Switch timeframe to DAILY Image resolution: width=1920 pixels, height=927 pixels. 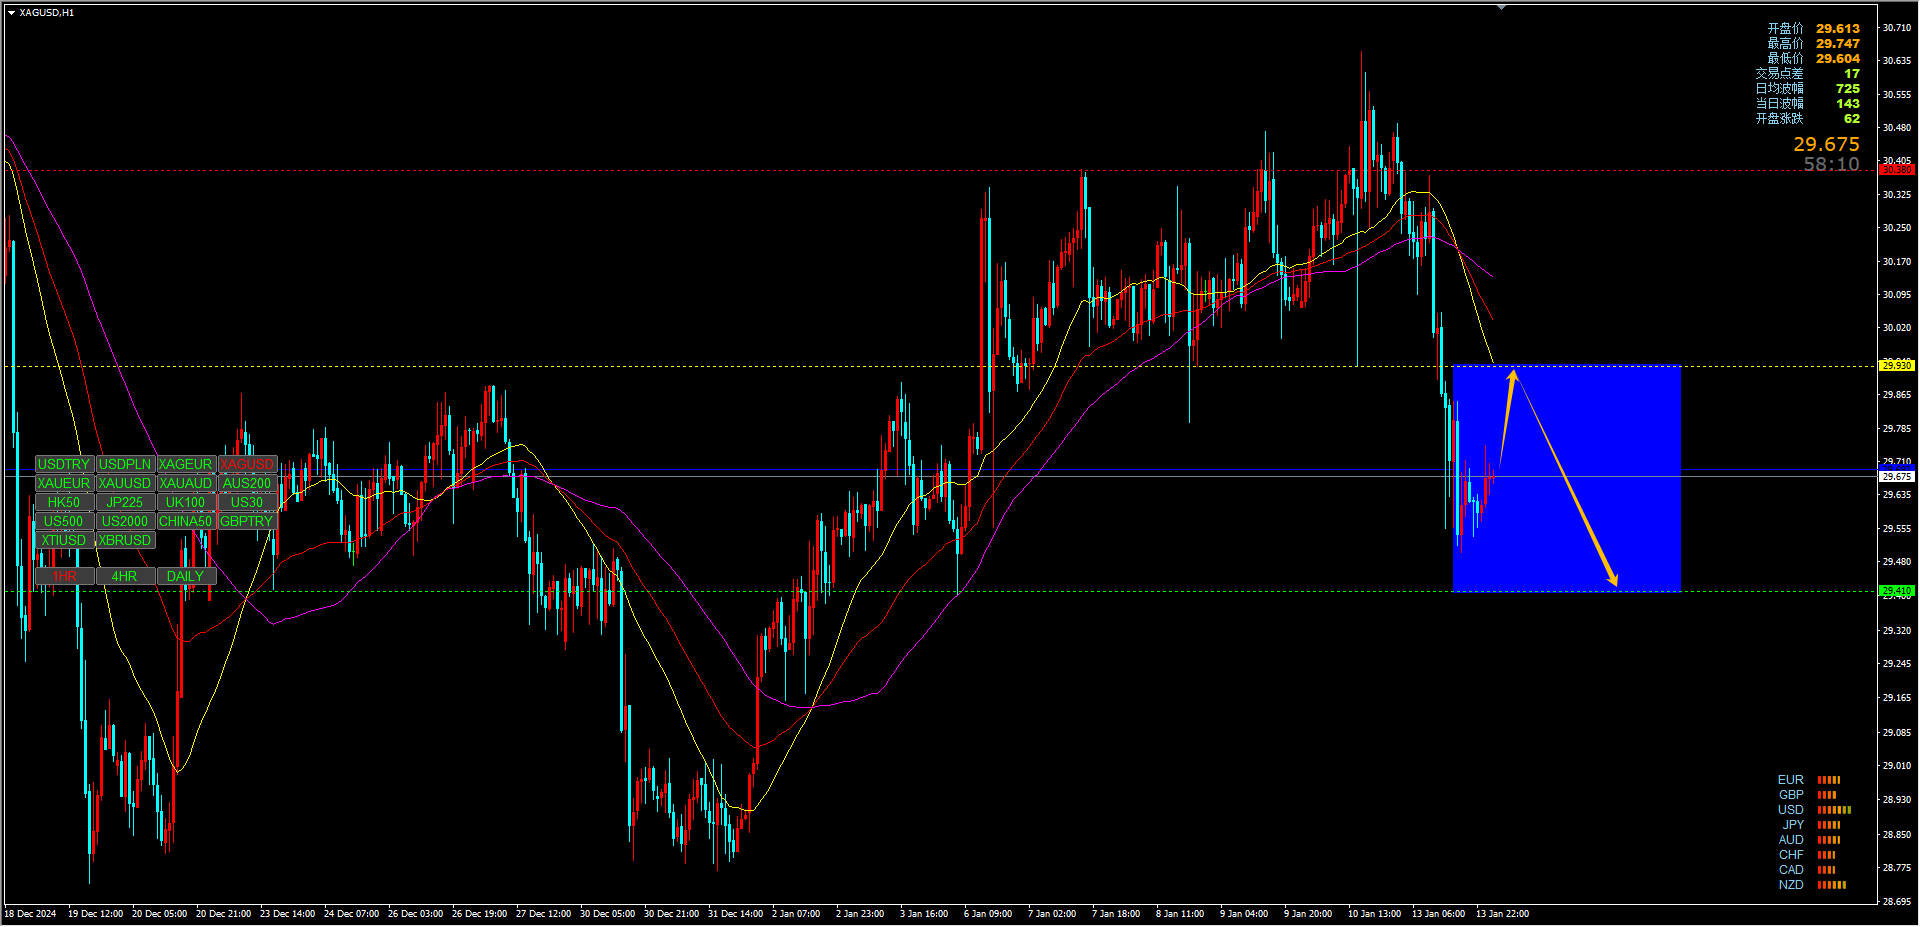tap(186, 577)
